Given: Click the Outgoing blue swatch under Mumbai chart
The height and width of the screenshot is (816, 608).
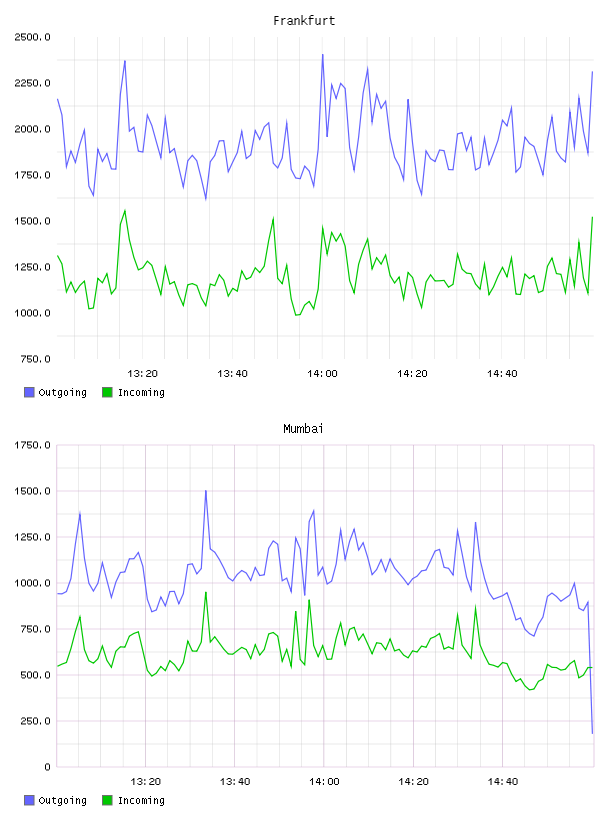Looking at the screenshot, I should (29, 800).
